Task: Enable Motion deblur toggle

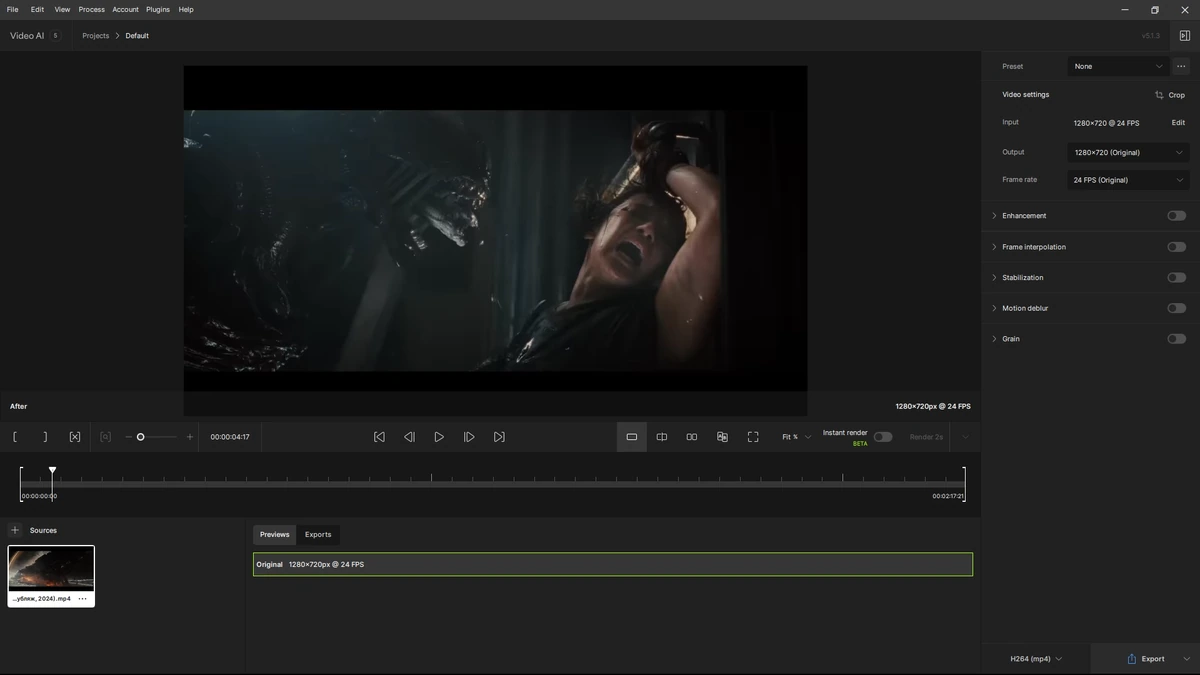Action: [1177, 308]
